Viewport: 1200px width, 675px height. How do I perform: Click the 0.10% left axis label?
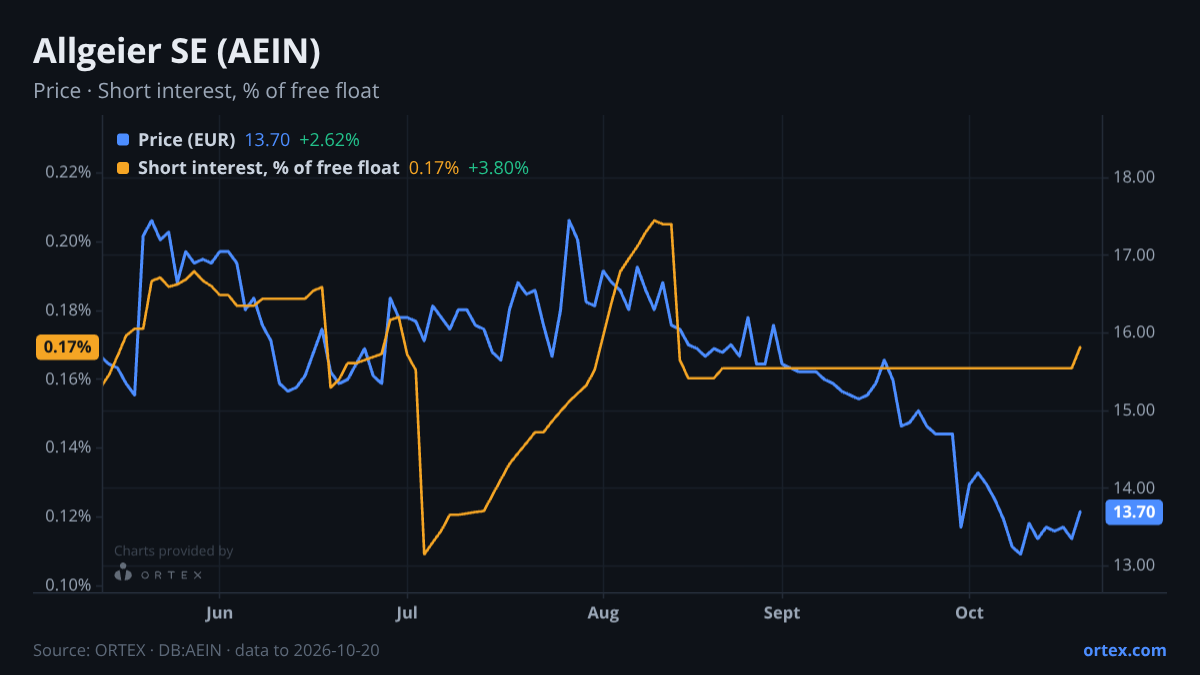pyautogui.click(x=68, y=585)
